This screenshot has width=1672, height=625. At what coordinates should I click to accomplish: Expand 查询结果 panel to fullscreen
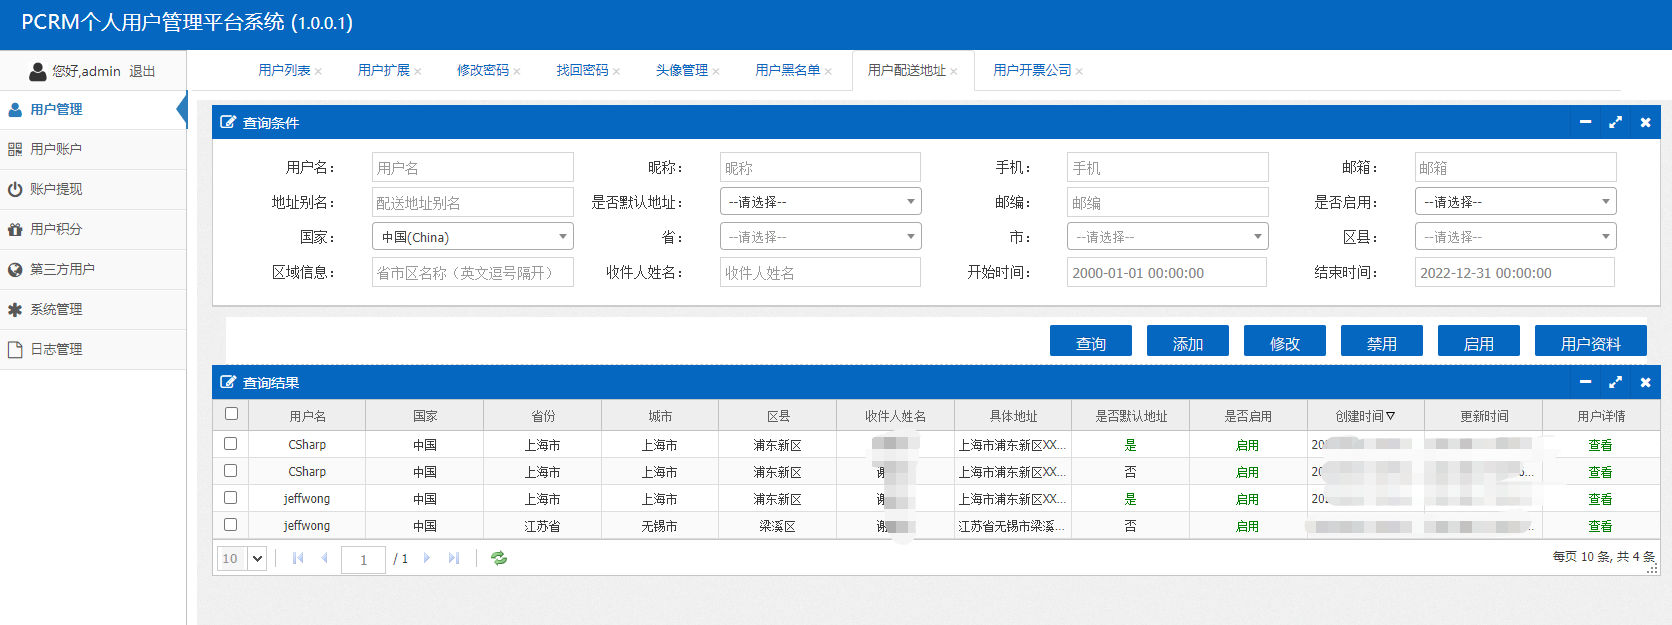[1615, 382]
